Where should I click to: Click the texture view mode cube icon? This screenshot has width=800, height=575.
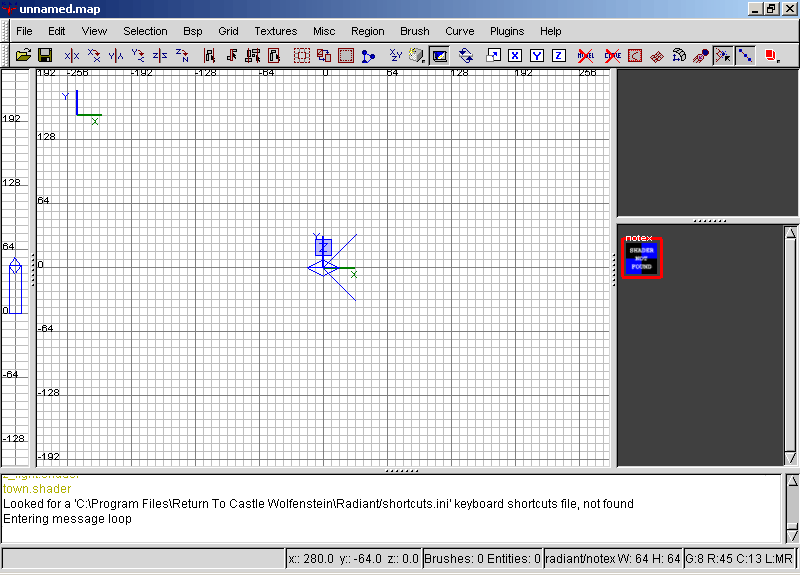tap(417, 55)
